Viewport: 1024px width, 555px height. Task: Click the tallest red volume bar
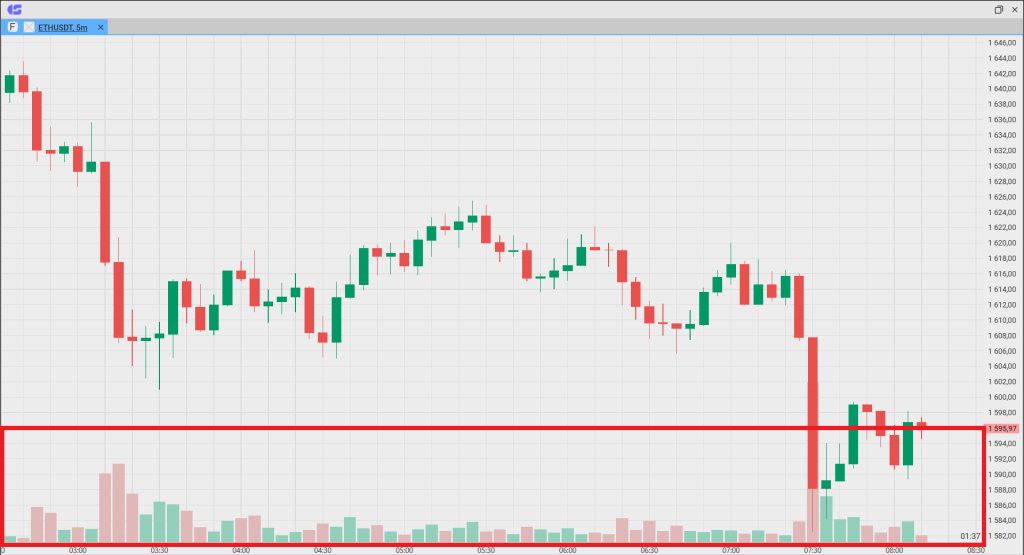[x=118, y=502]
